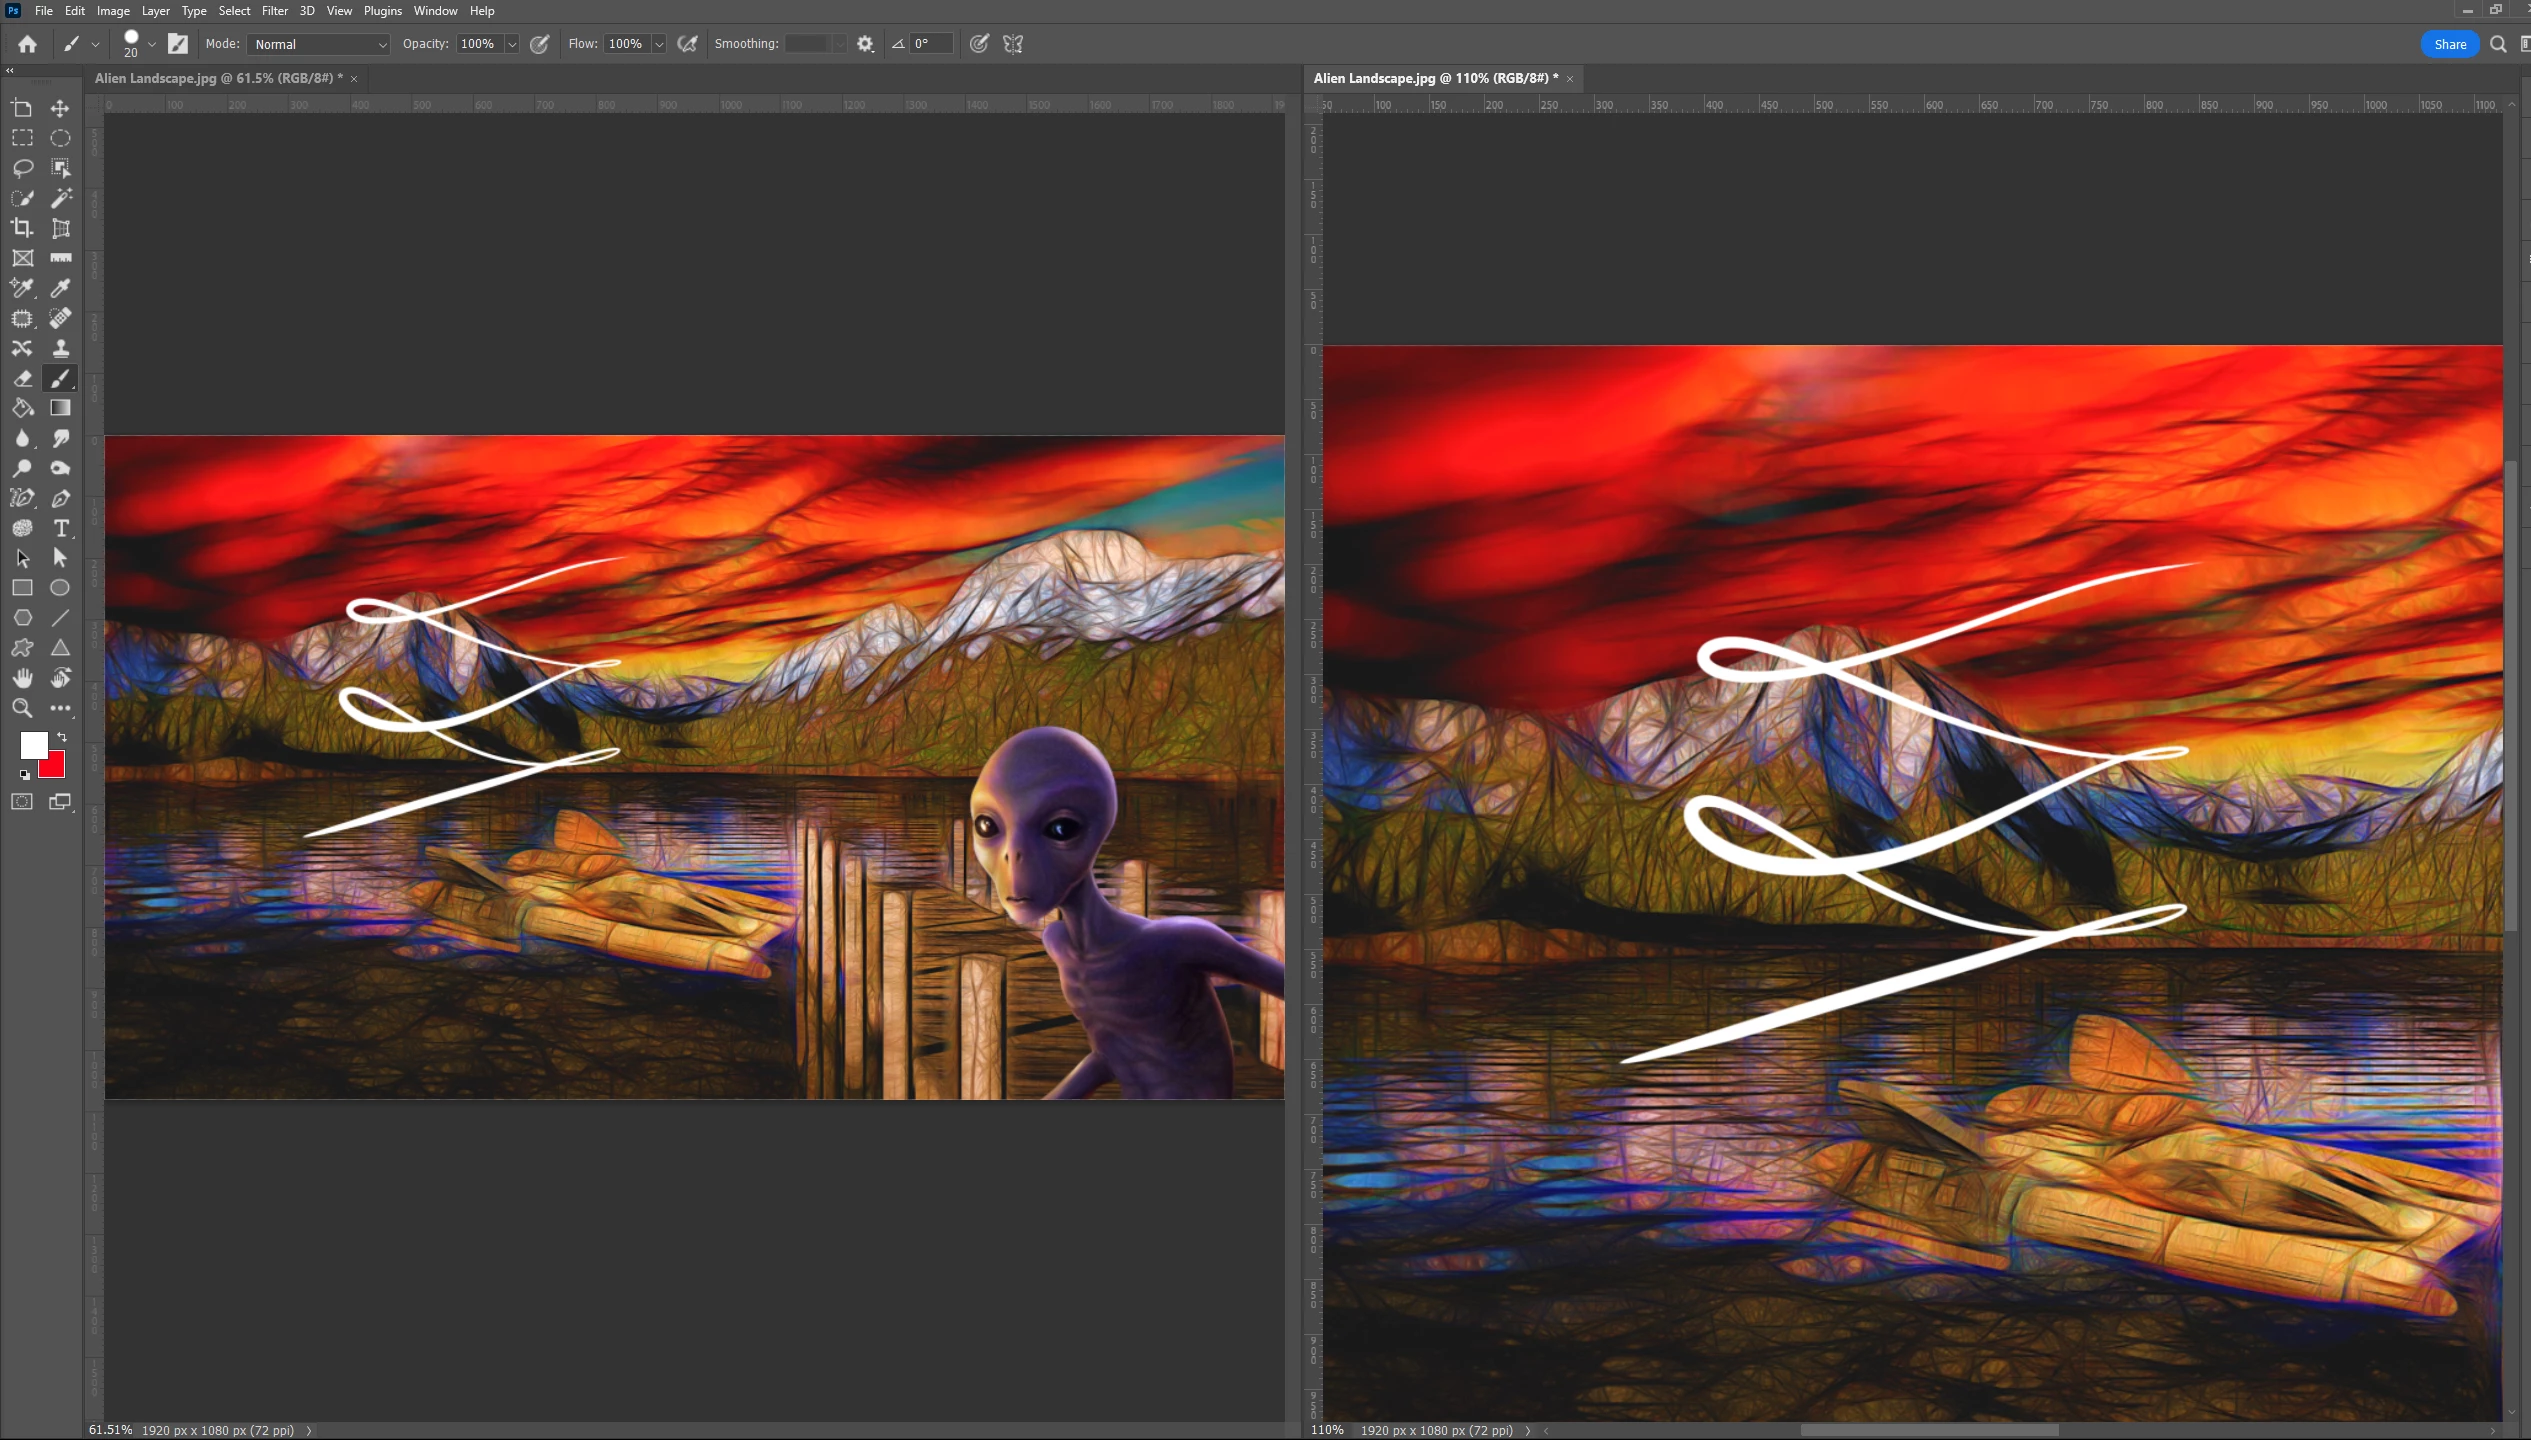Pick the Magic Wand tool
Screen dimensions: 2531x1440
(61, 198)
